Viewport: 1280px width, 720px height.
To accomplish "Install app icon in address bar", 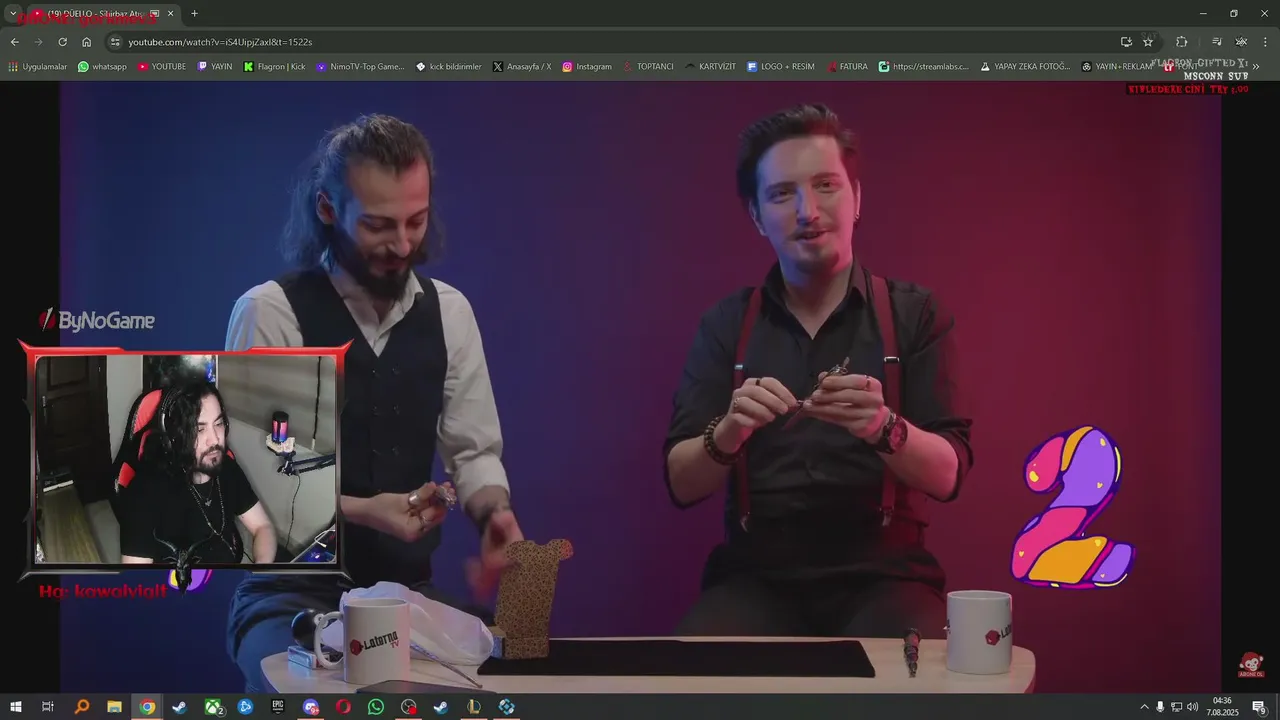I will click(x=1126, y=42).
